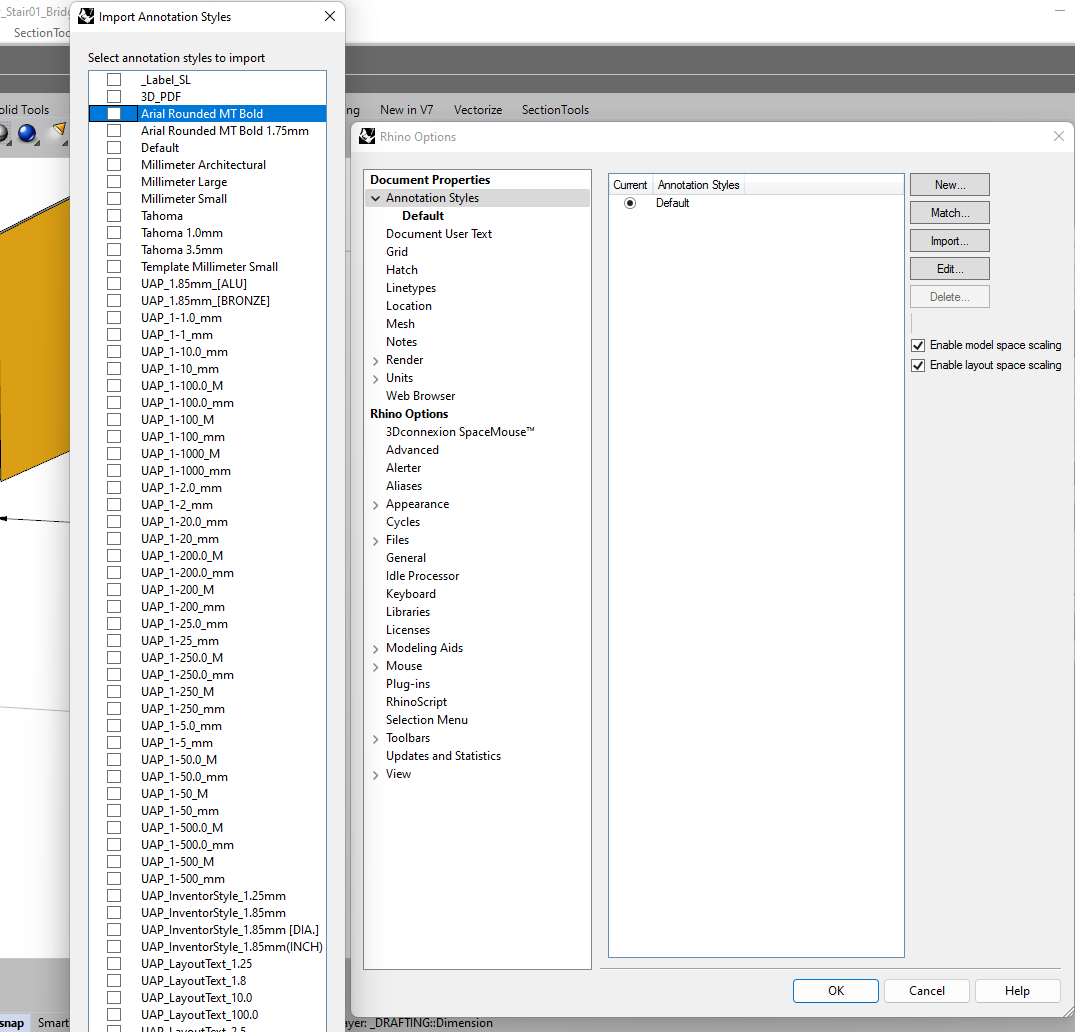The width and height of the screenshot is (1075, 1032).
Task: Click Rhino logo in Rhino Options title bar
Action: (x=367, y=136)
